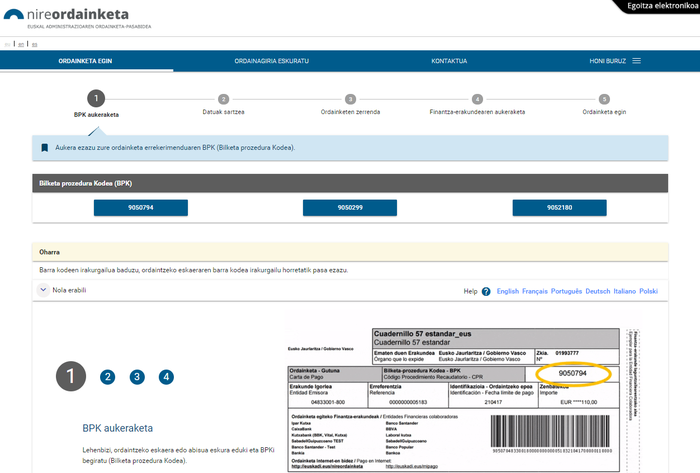Collapse the Nola erabili section chevron
The width and height of the screenshot is (700, 473).
43,290
